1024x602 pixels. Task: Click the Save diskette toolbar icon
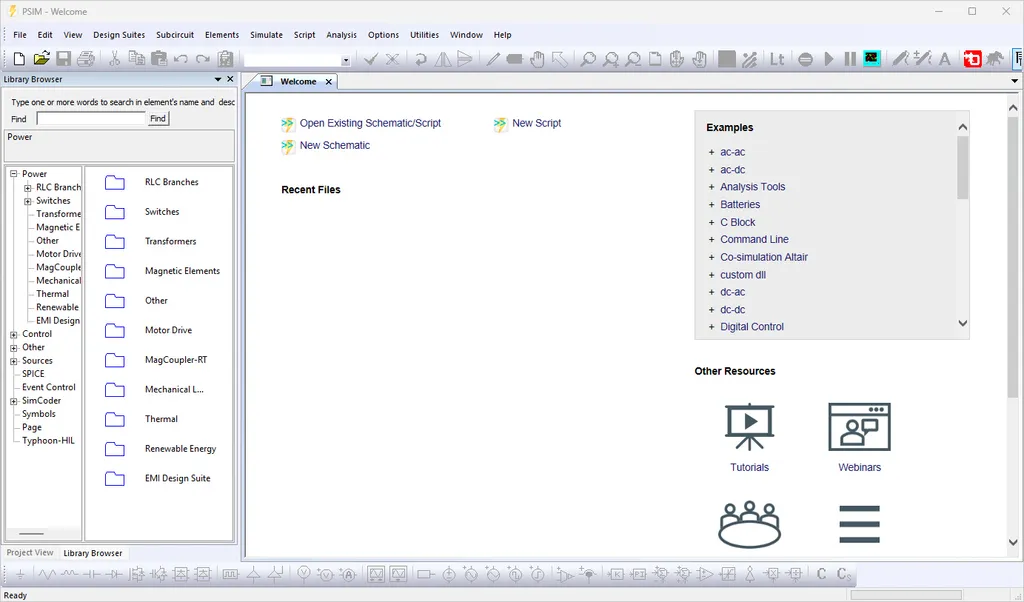click(x=63, y=59)
